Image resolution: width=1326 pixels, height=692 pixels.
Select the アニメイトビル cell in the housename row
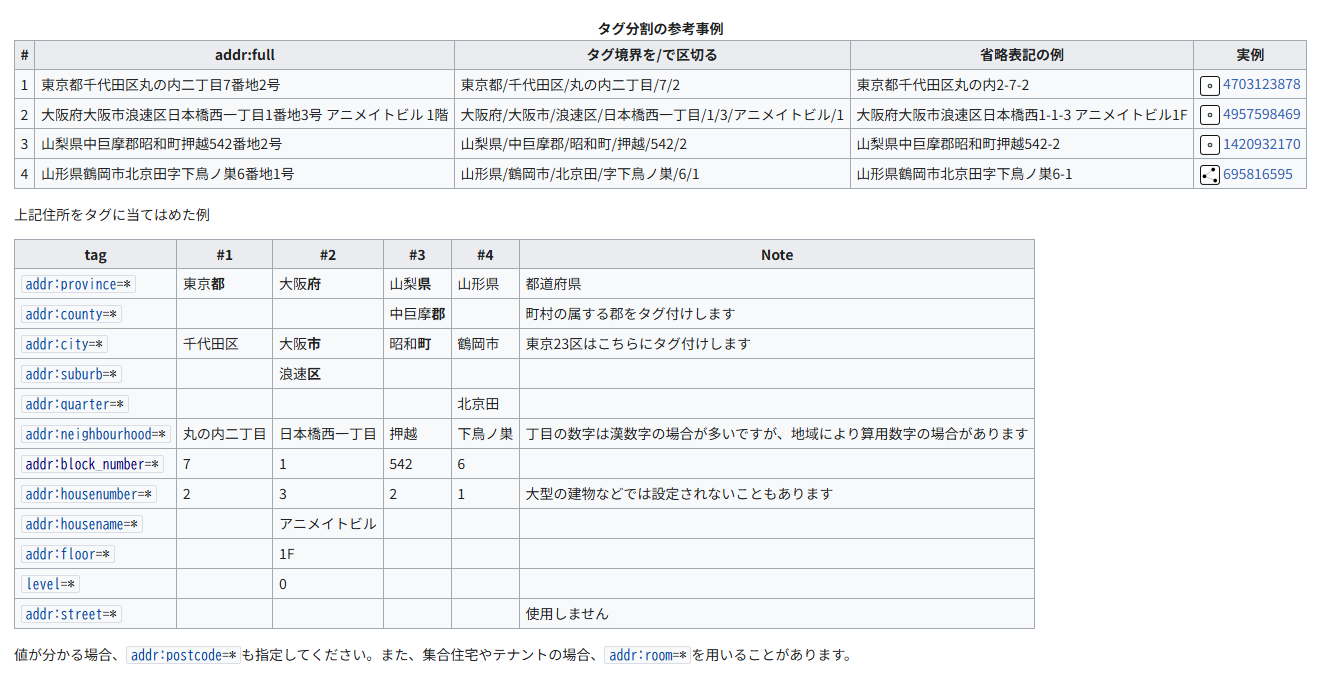click(x=328, y=524)
